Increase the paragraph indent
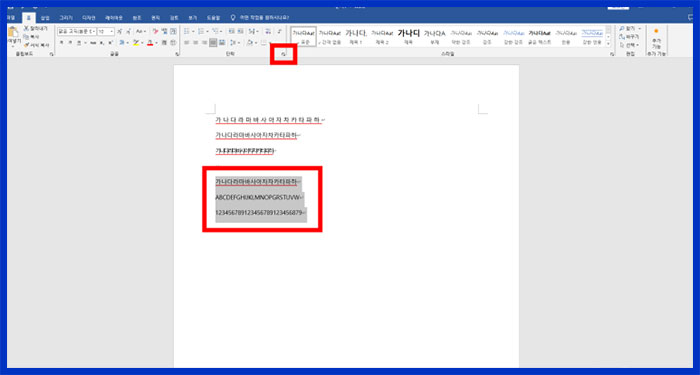This screenshot has height=375, width=700. tap(240, 32)
